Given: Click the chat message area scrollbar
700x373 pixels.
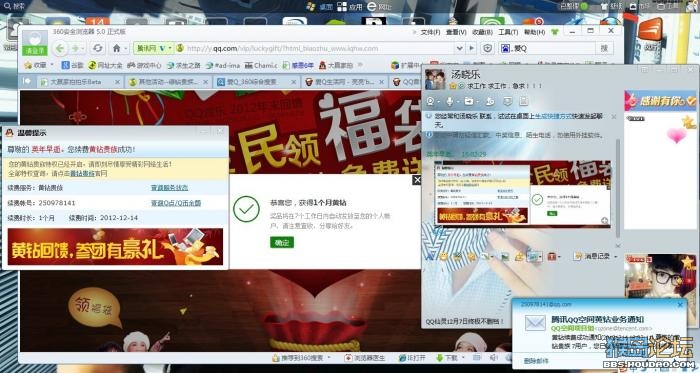Looking at the screenshot, I should 618,187.
